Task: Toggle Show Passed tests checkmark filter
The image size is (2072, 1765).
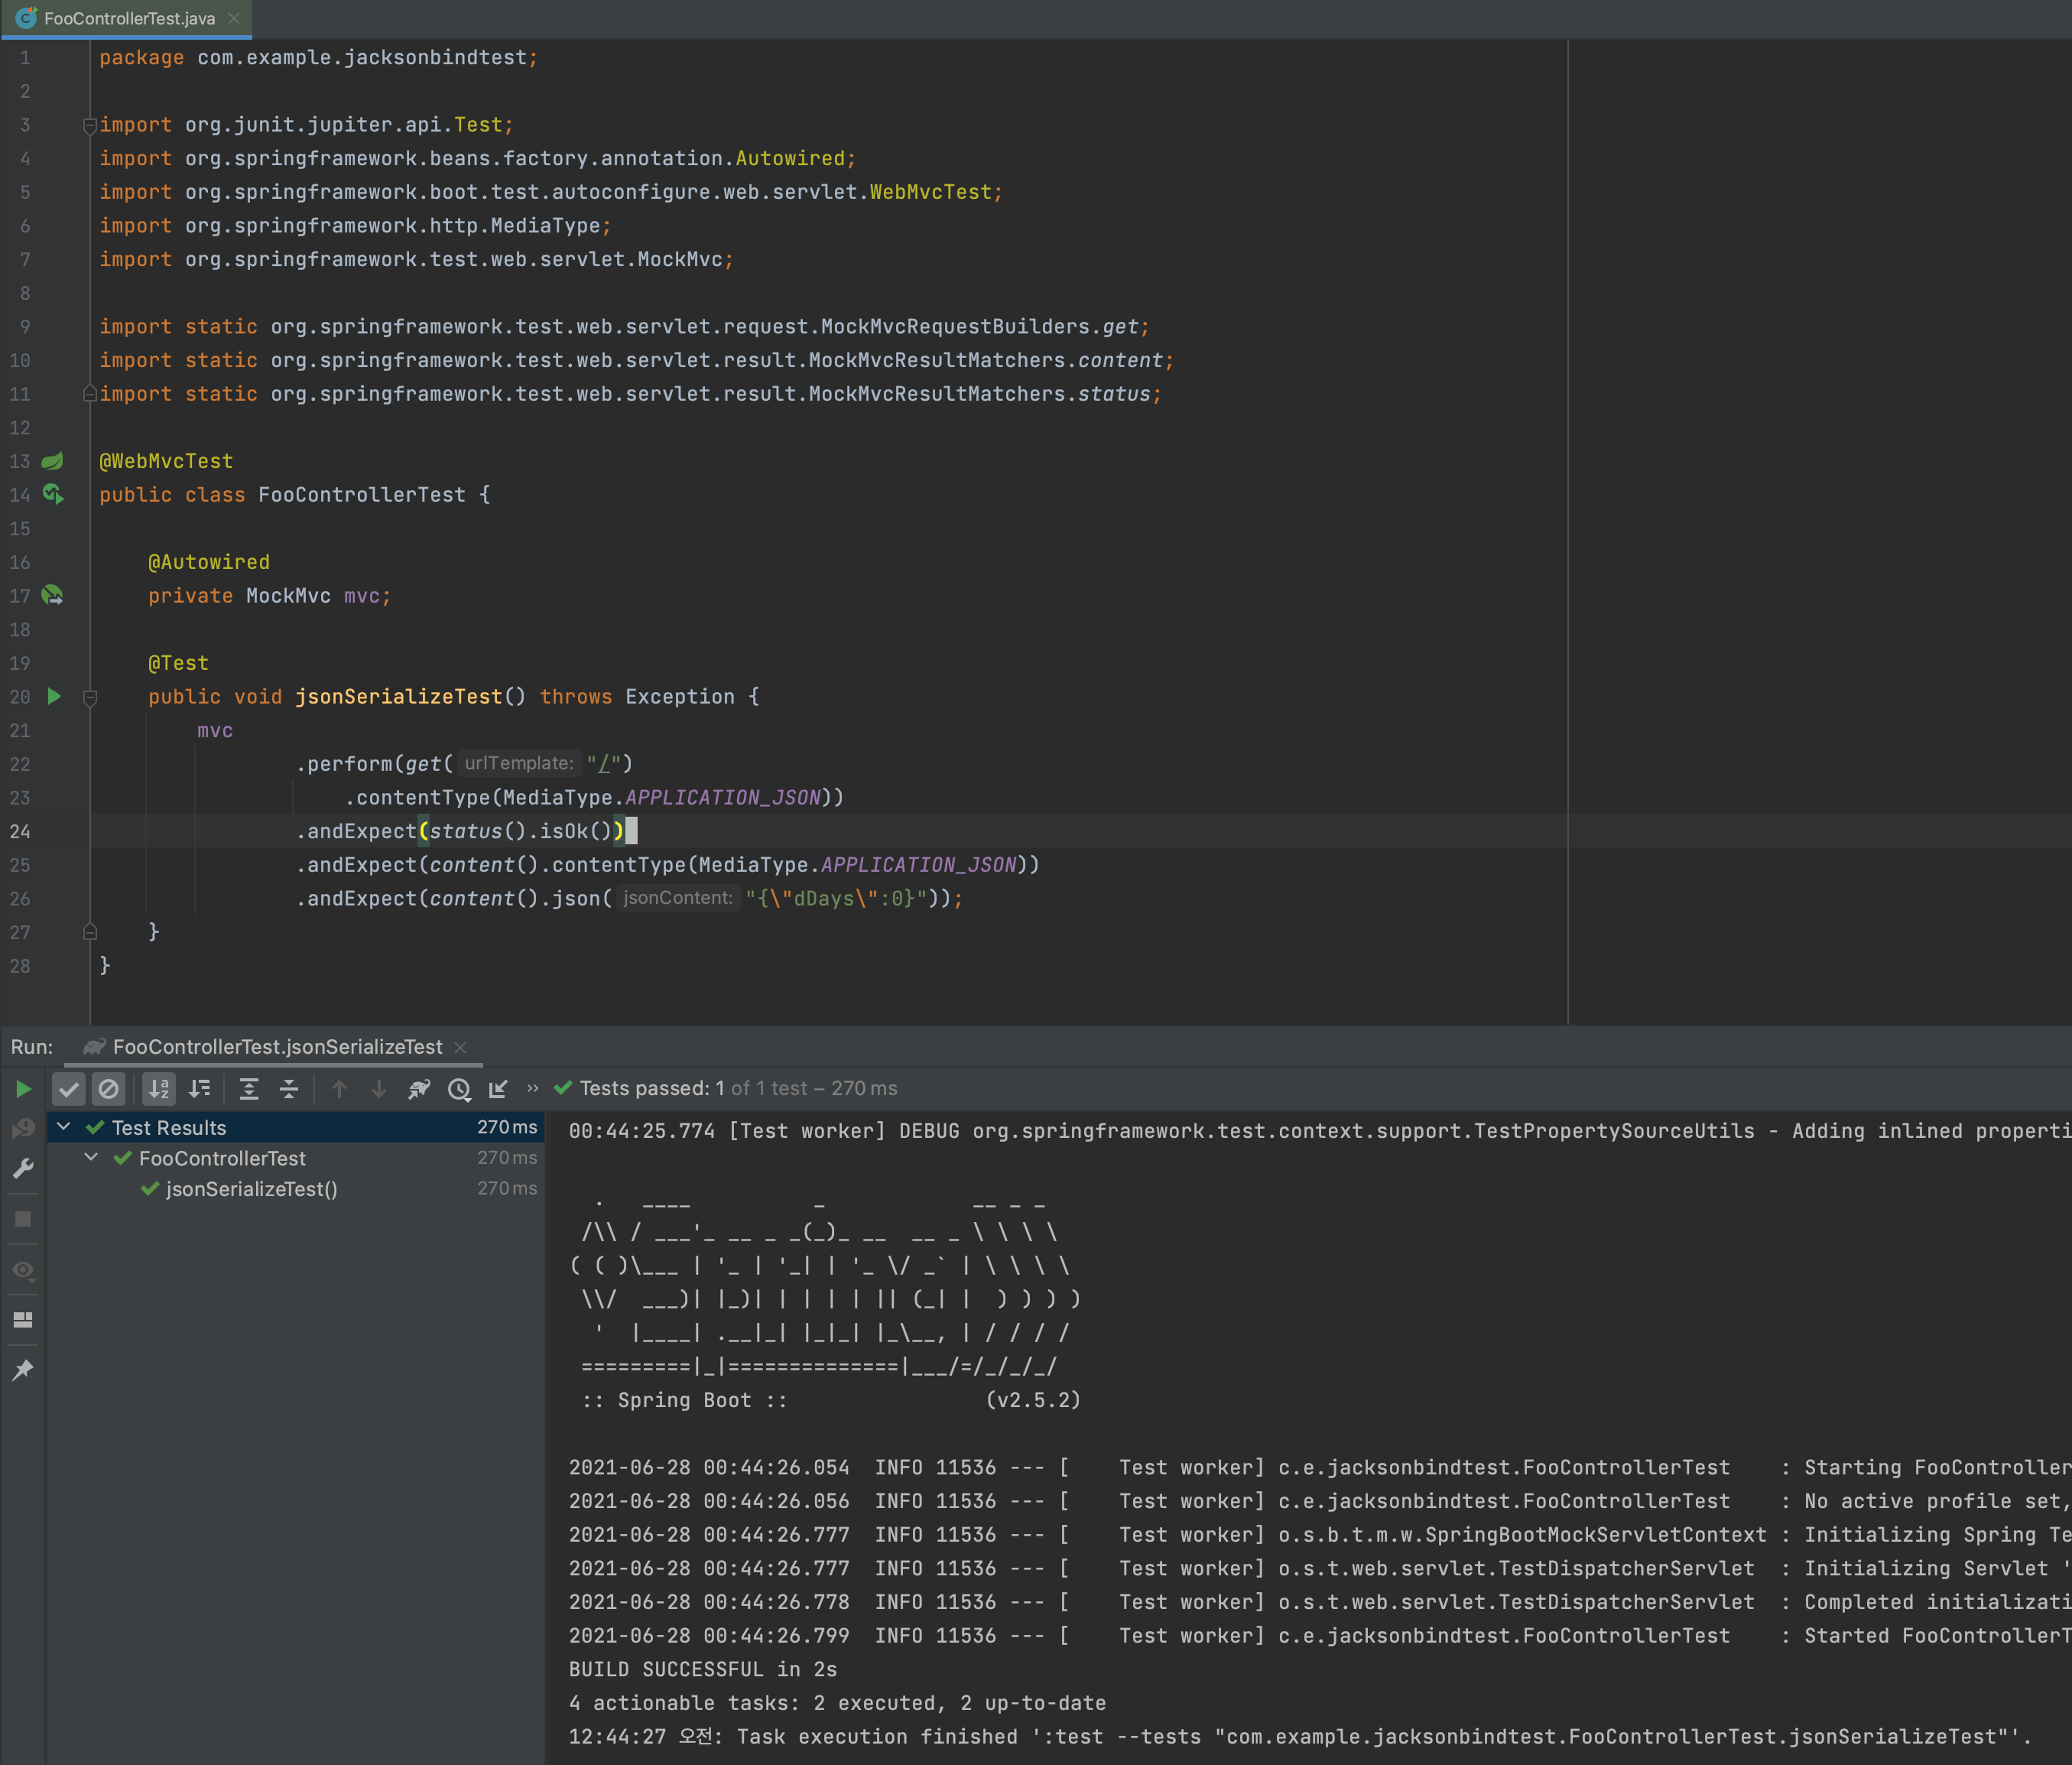Action: 69,1089
